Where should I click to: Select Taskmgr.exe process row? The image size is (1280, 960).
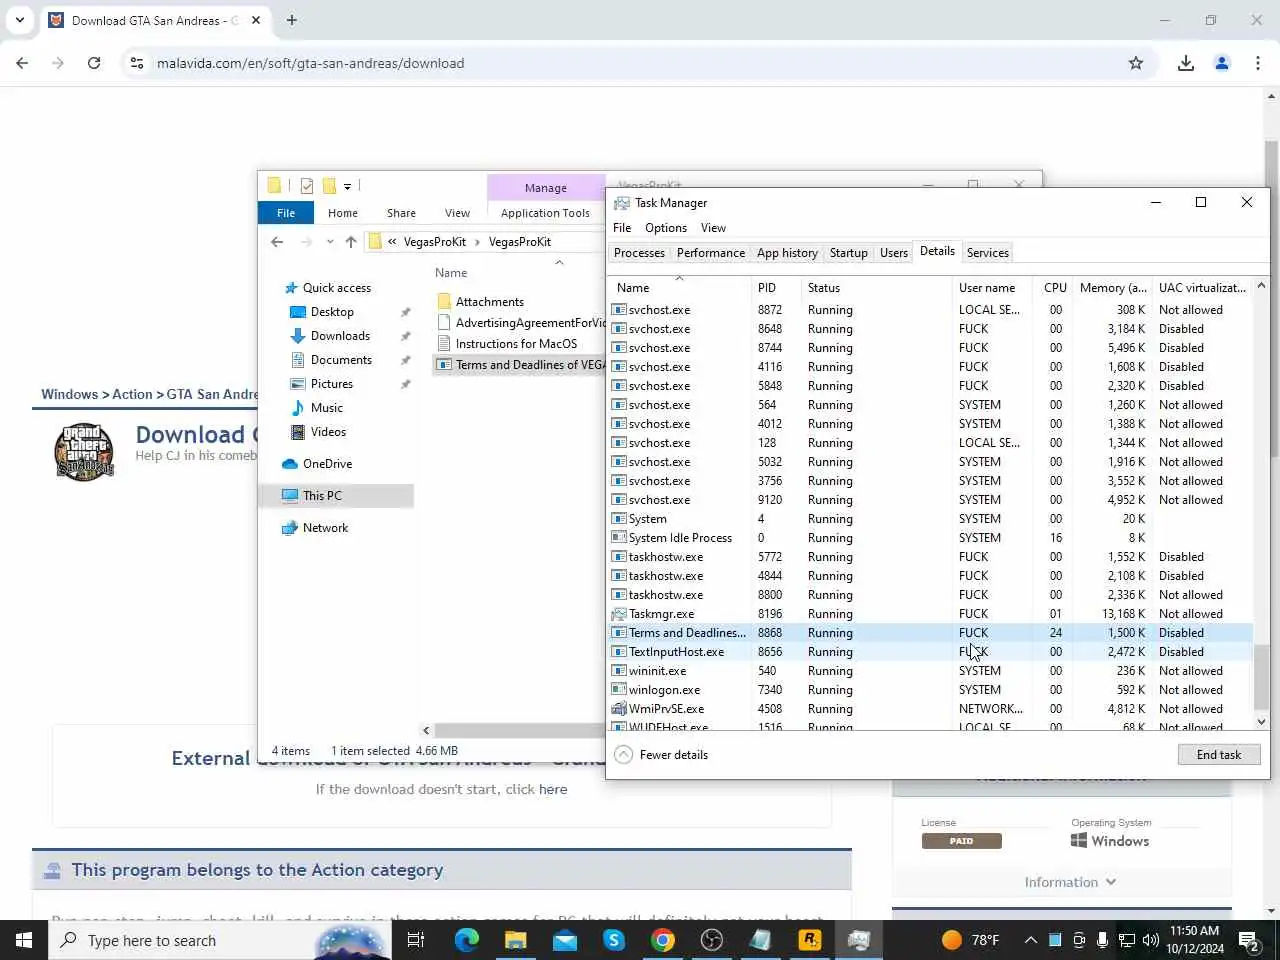(x=930, y=614)
